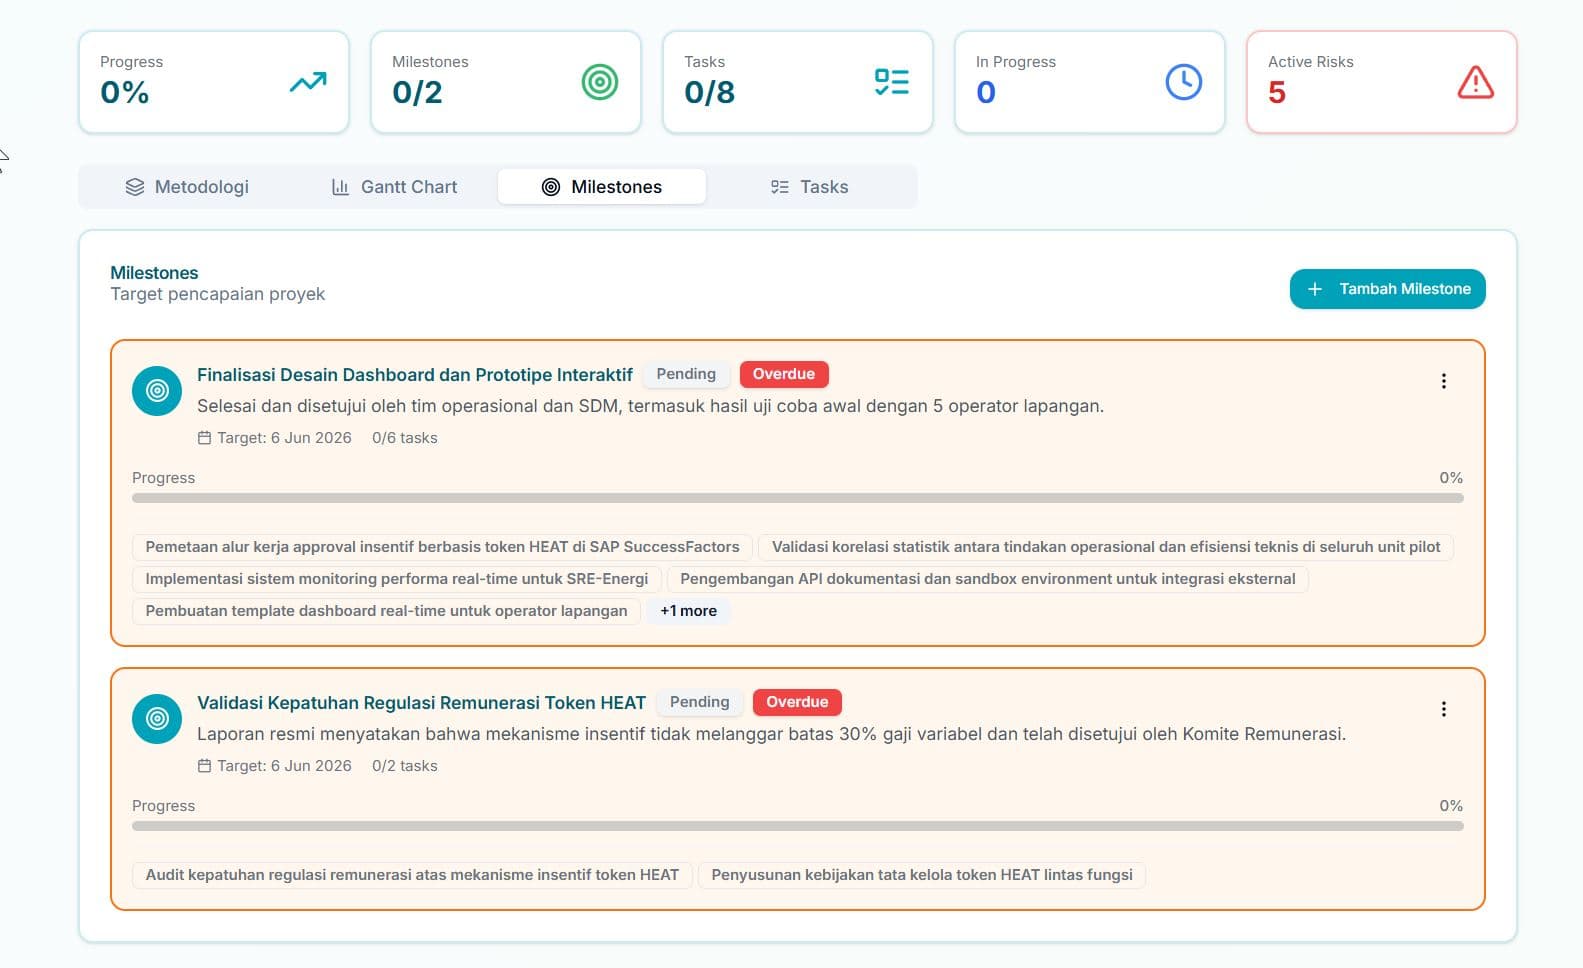Click the list icon beside Tasks tab

(780, 187)
